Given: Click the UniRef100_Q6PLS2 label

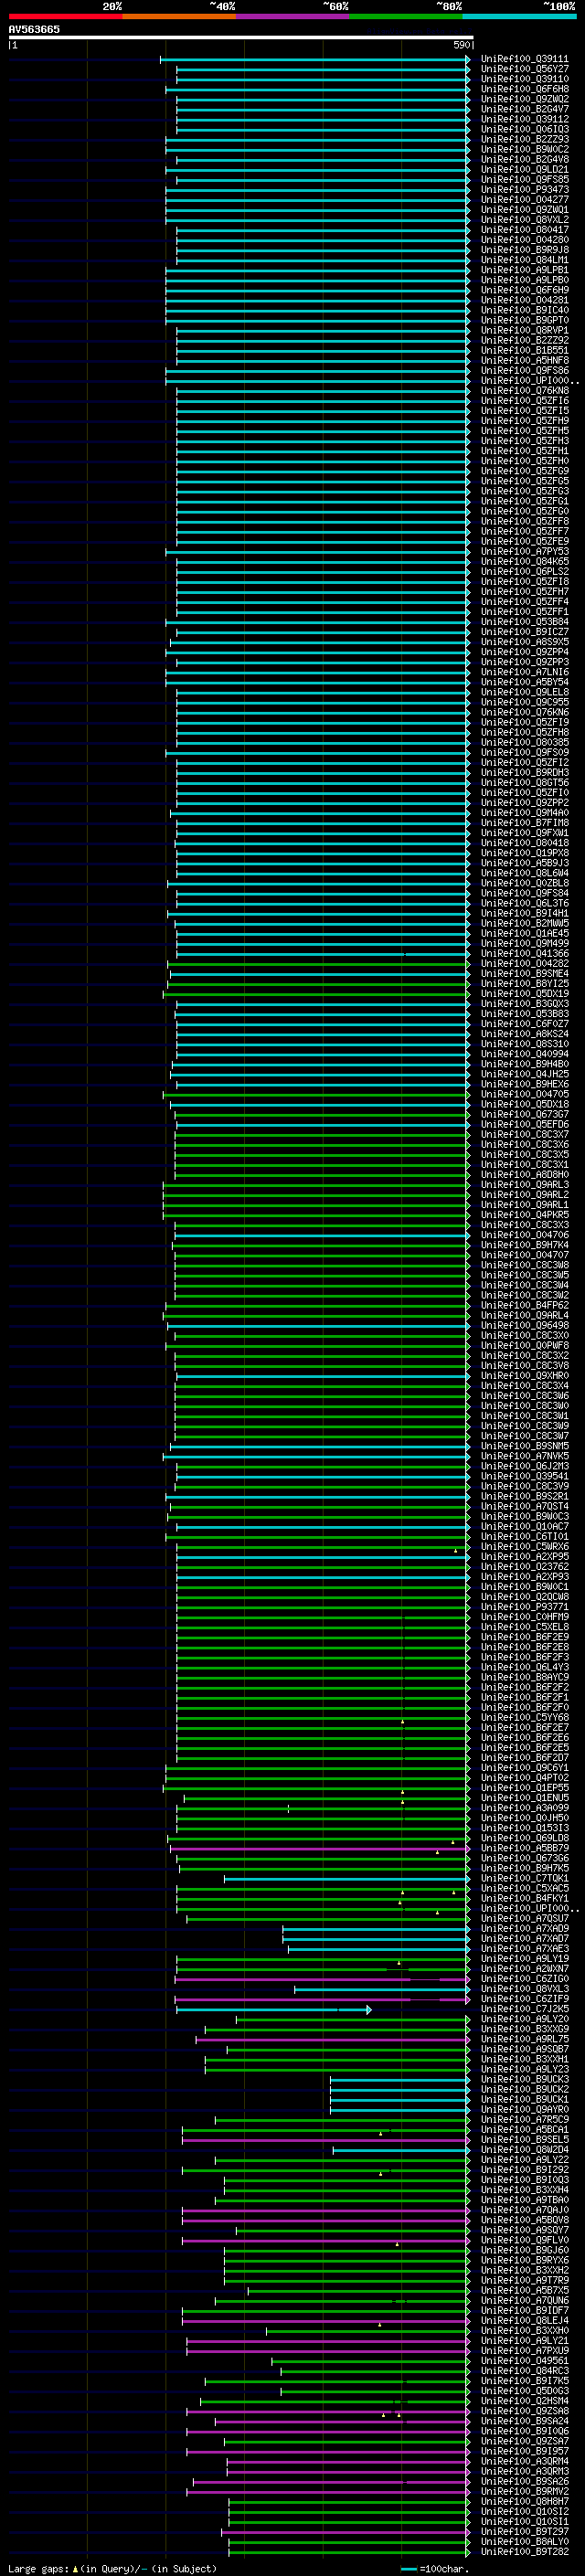Looking at the screenshot, I should (524, 571).
